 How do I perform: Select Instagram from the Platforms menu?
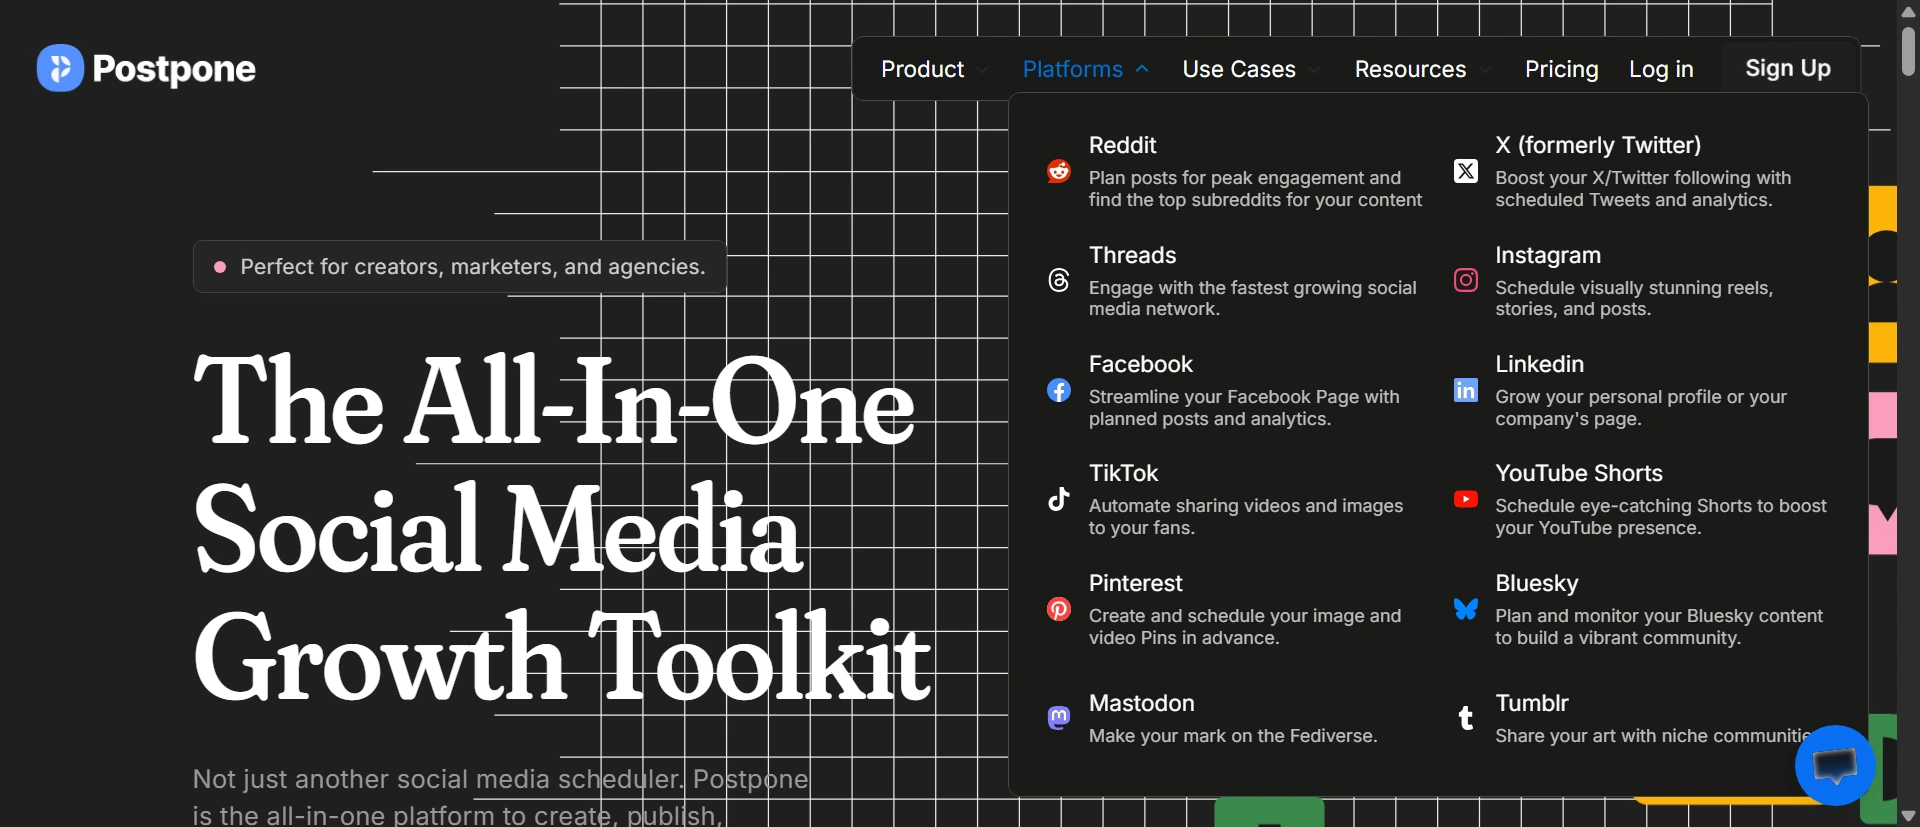[1548, 255]
